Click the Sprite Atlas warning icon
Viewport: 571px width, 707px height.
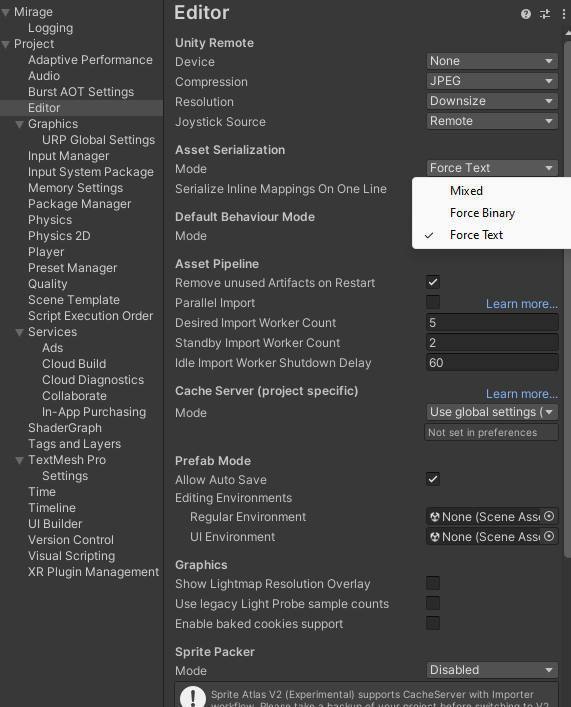tap(193, 696)
